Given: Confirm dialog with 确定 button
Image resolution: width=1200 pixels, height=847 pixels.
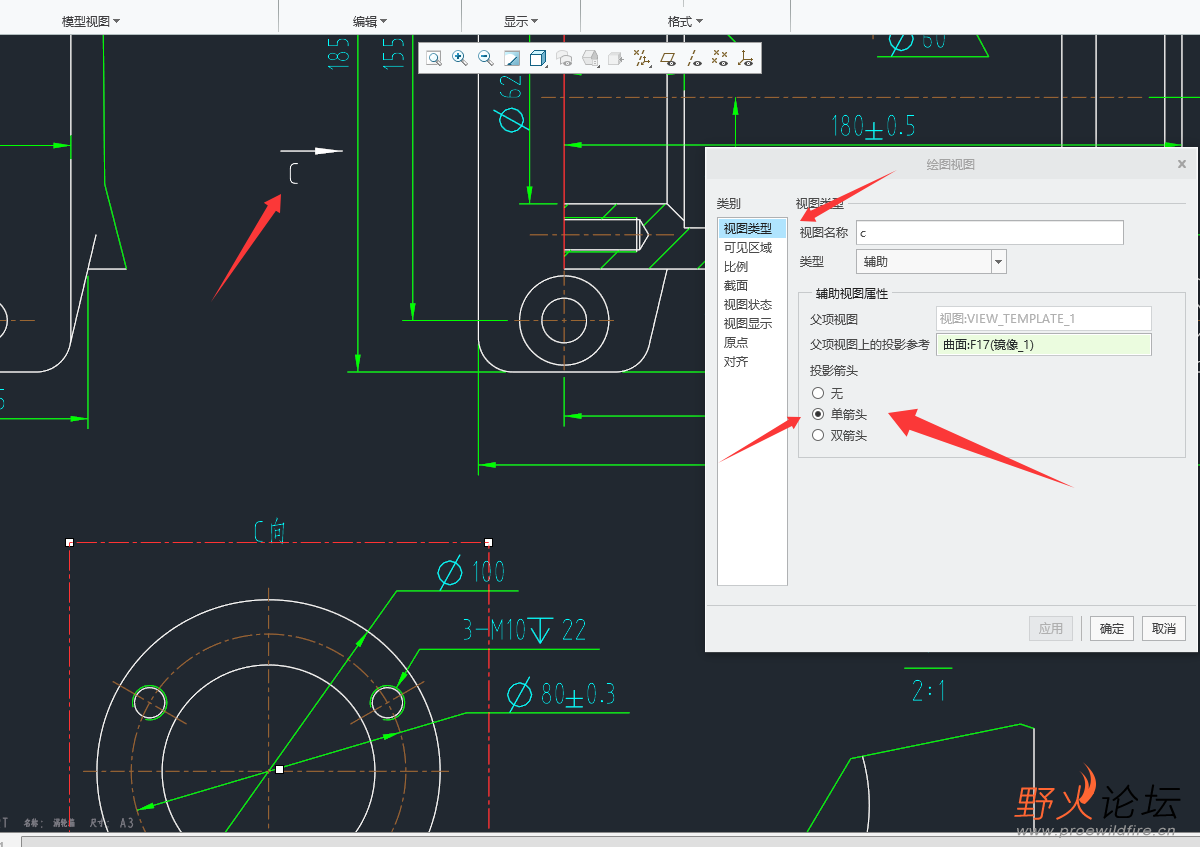Looking at the screenshot, I should coord(1111,628).
